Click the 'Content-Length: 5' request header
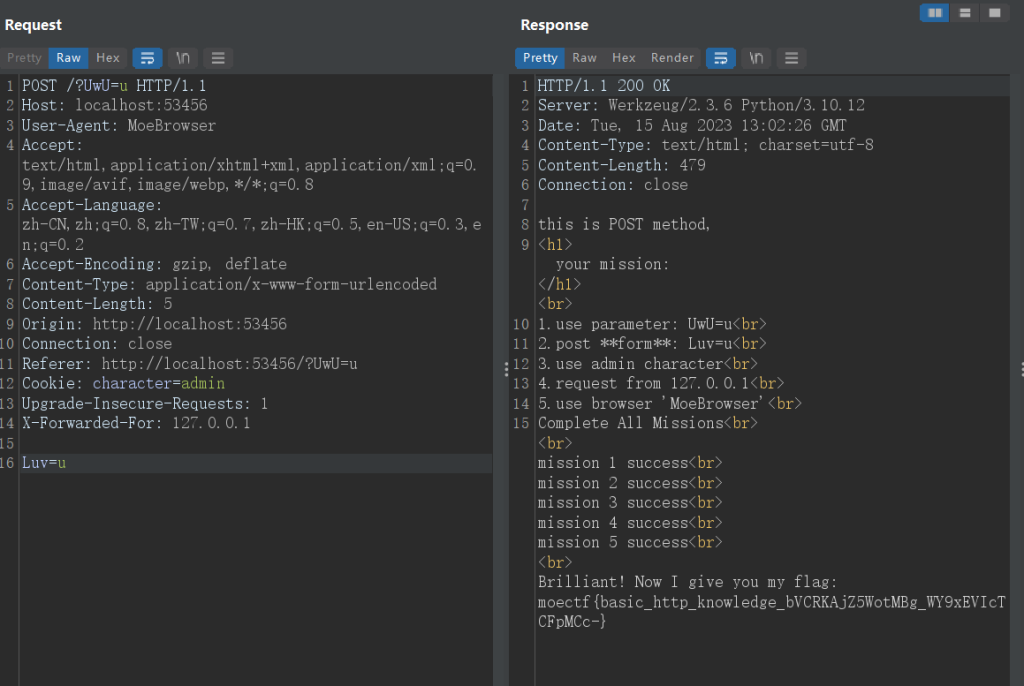The height and width of the screenshot is (686, 1024). [x=97, y=304]
